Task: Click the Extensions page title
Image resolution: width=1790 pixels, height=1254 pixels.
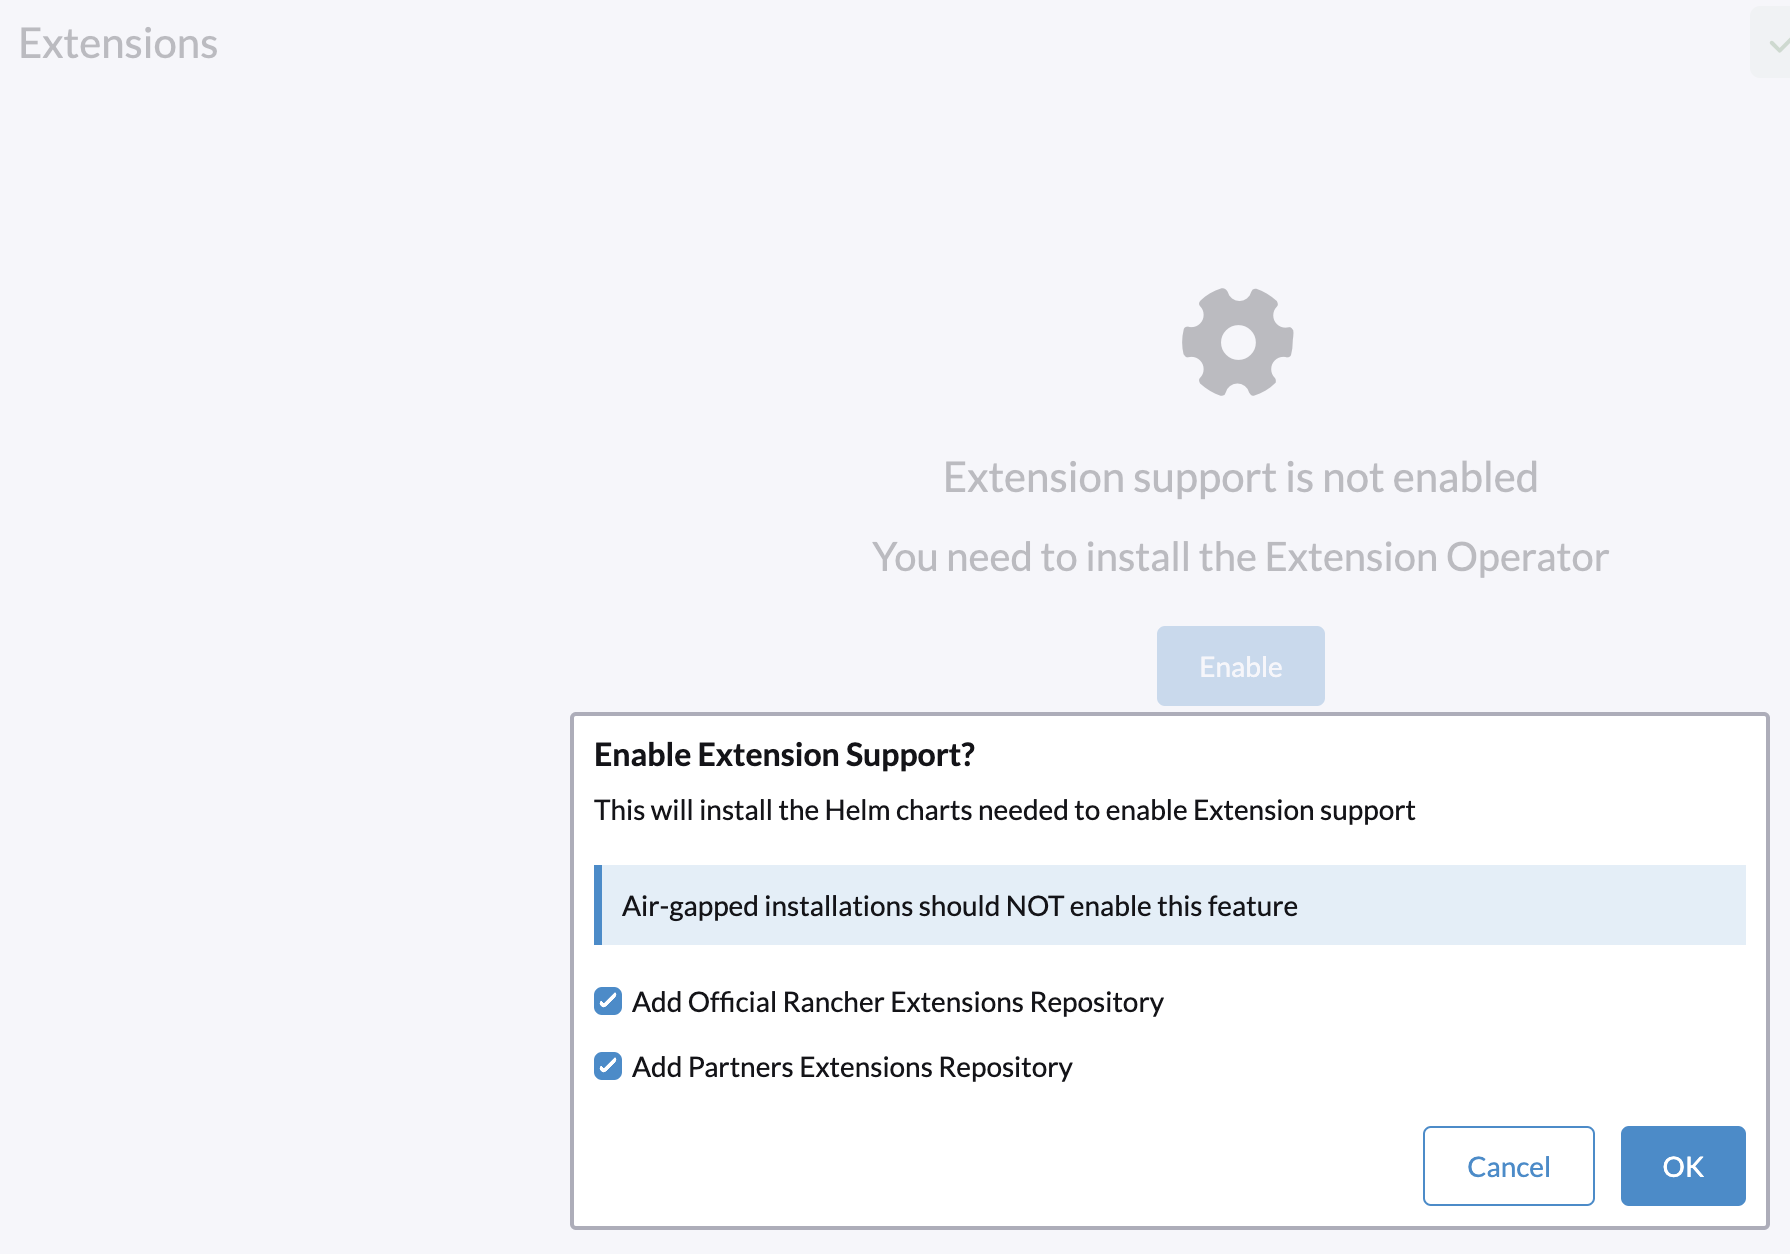Action: click(117, 43)
